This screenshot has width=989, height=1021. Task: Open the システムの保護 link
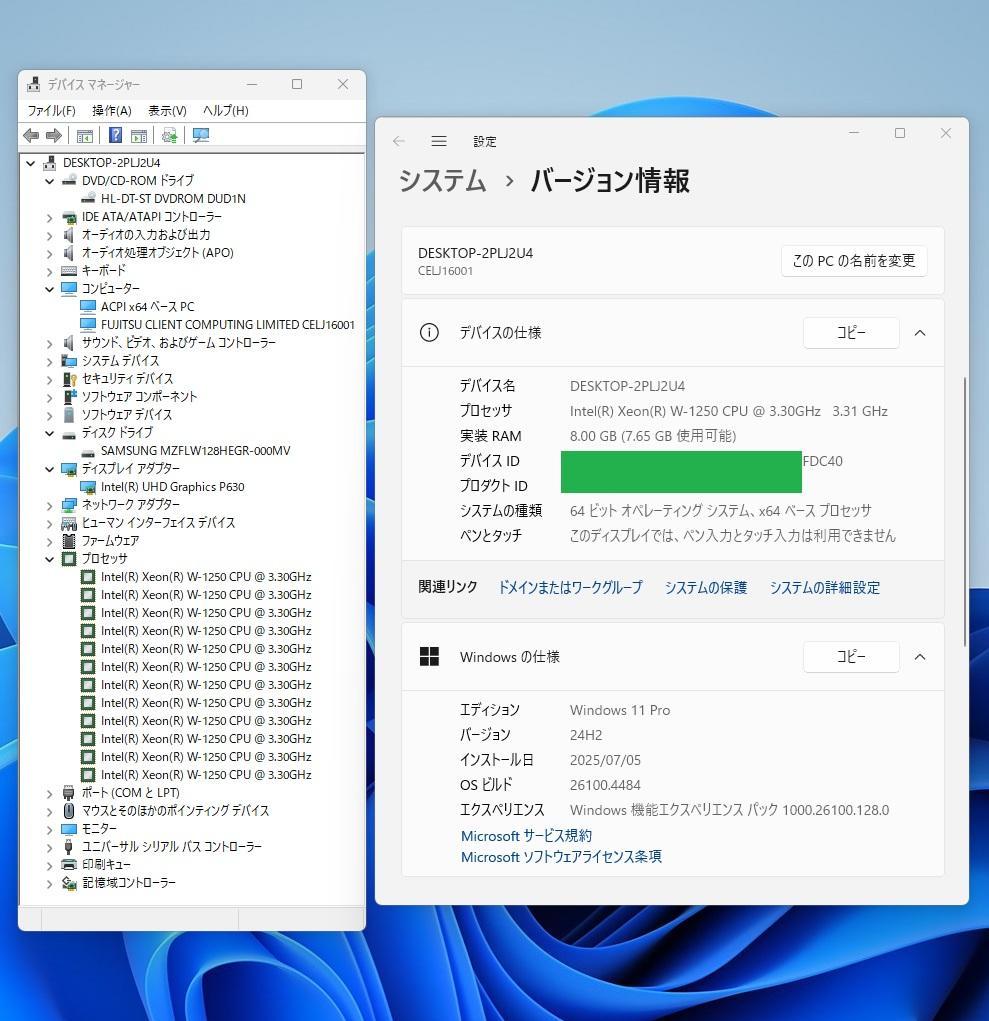[708, 587]
